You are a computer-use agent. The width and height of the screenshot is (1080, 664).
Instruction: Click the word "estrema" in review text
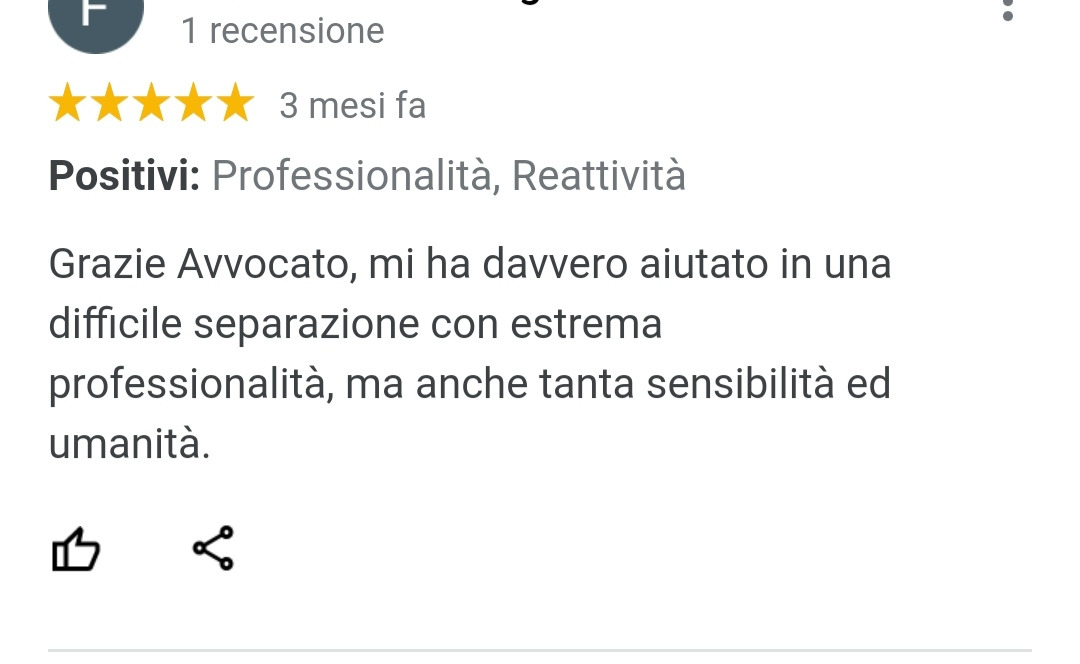[x=586, y=324]
